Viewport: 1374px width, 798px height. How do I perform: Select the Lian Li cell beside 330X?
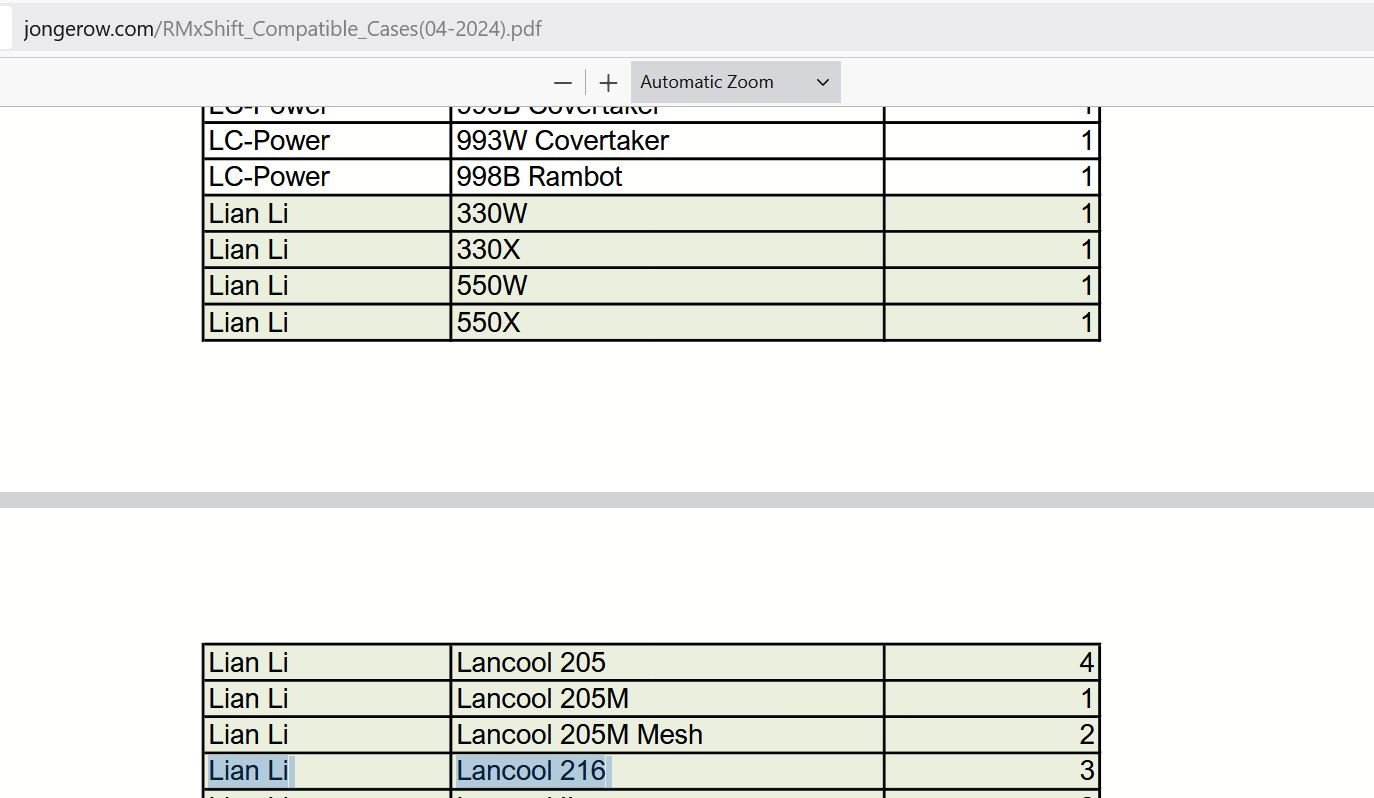327,250
